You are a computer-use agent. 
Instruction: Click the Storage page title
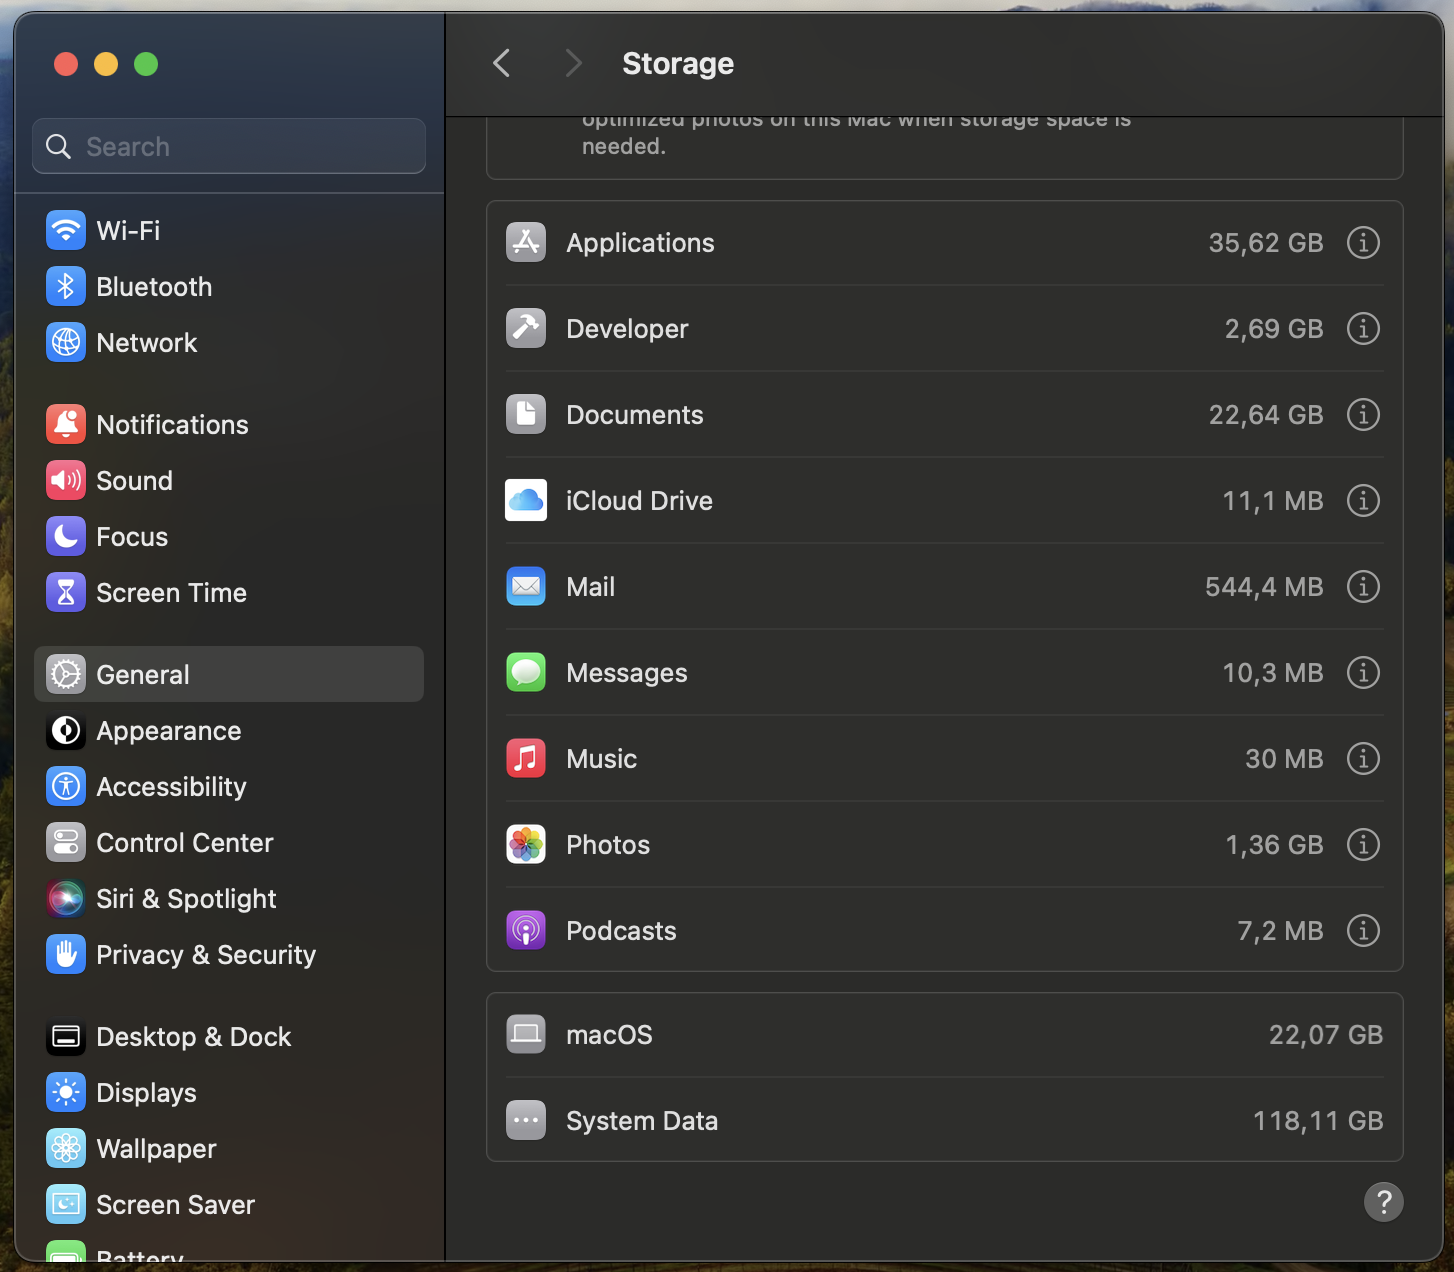[678, 63]
